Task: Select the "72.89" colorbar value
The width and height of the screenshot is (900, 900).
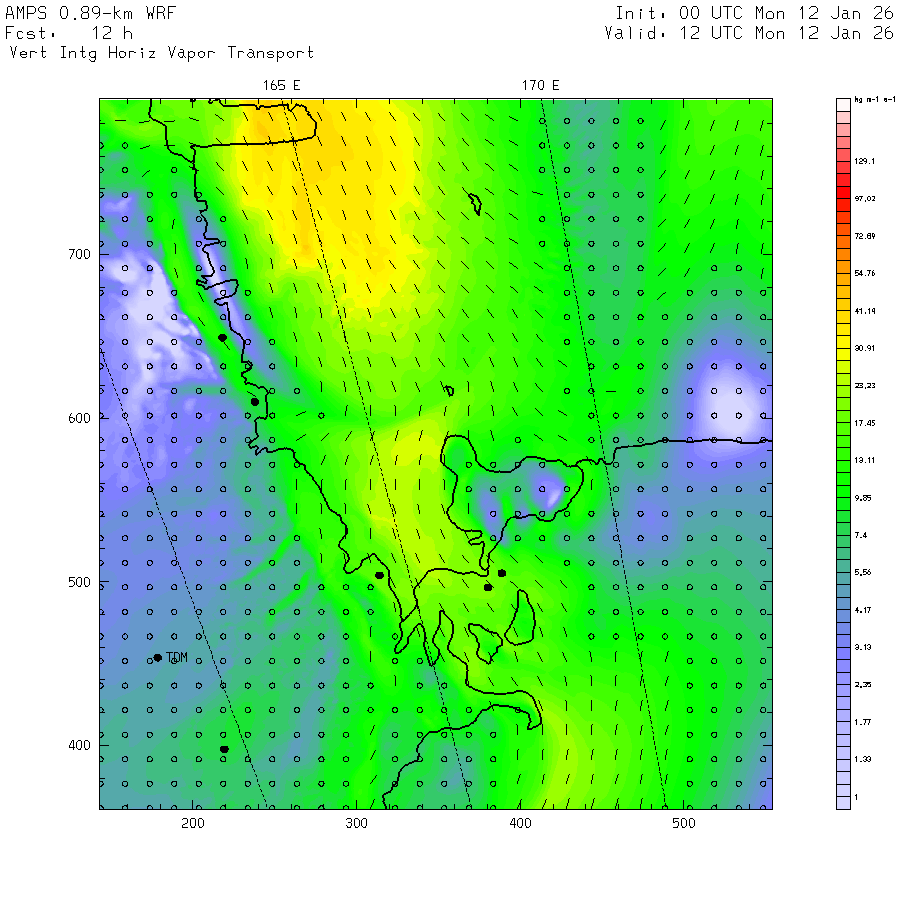Action: [864, 236]
